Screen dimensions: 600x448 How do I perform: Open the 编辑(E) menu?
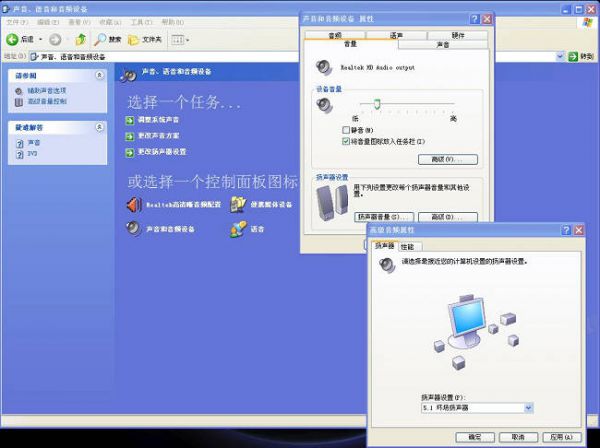pos(48,22)
